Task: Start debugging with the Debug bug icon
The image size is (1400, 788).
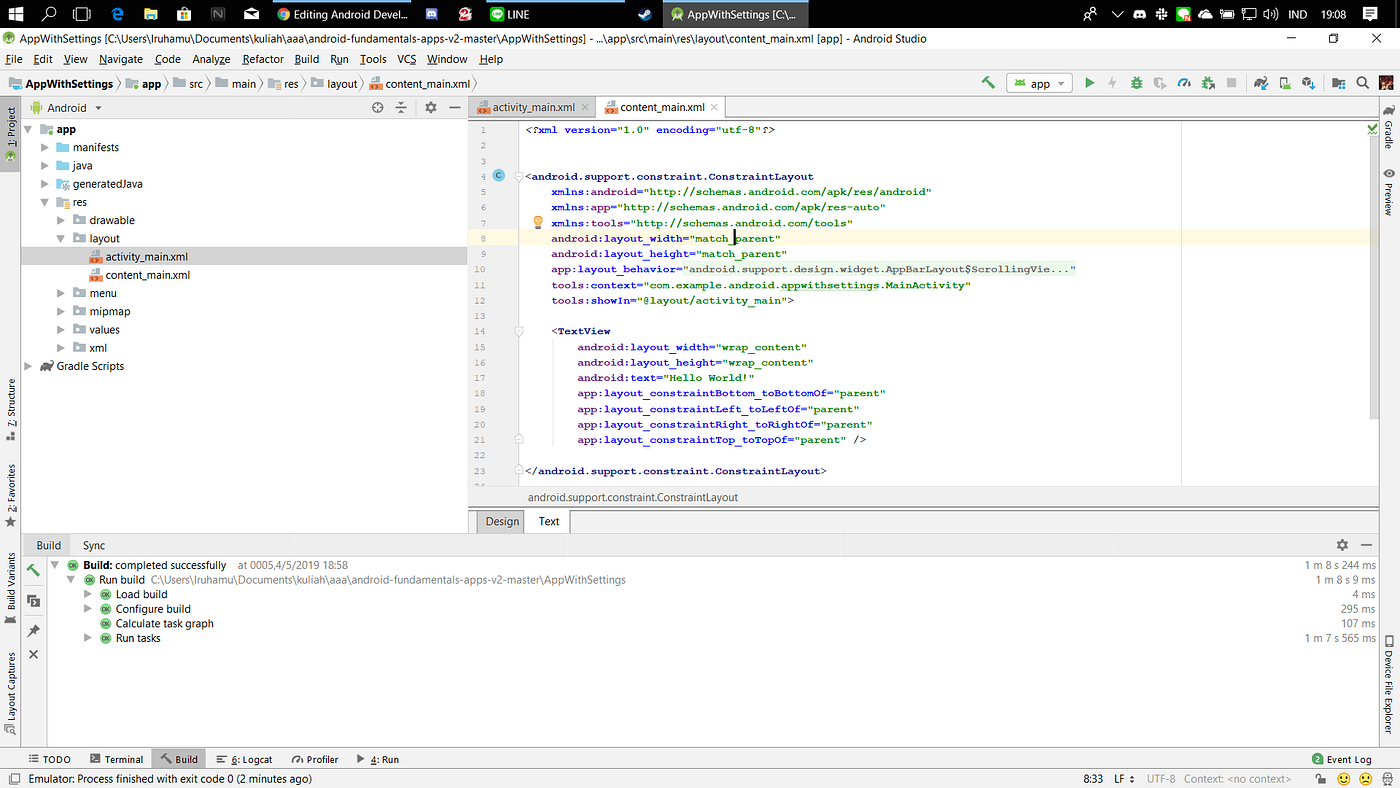Action: point(1136,84)
